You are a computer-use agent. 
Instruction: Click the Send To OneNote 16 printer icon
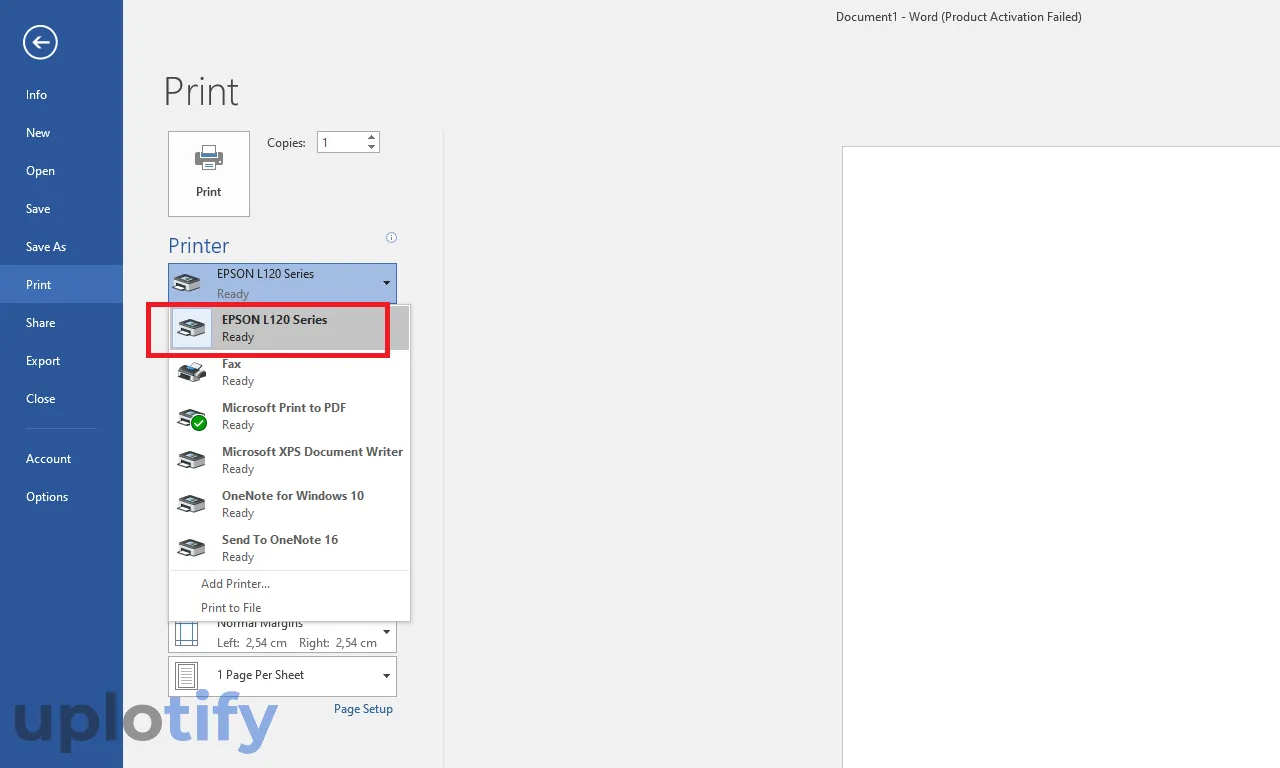coord(191,548)
